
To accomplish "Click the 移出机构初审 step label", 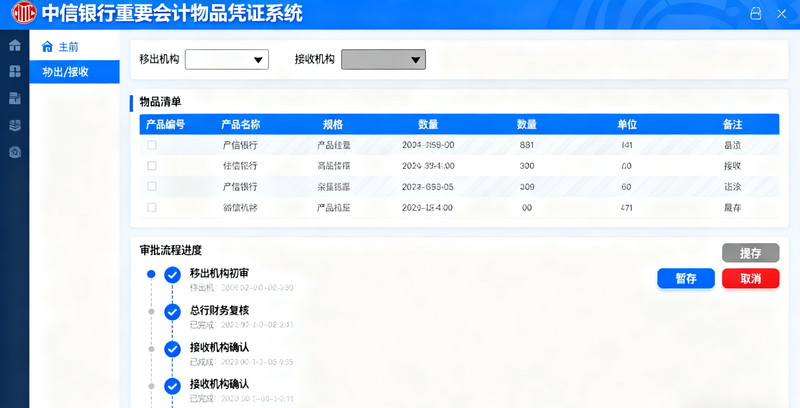I will tap(219, 273).
